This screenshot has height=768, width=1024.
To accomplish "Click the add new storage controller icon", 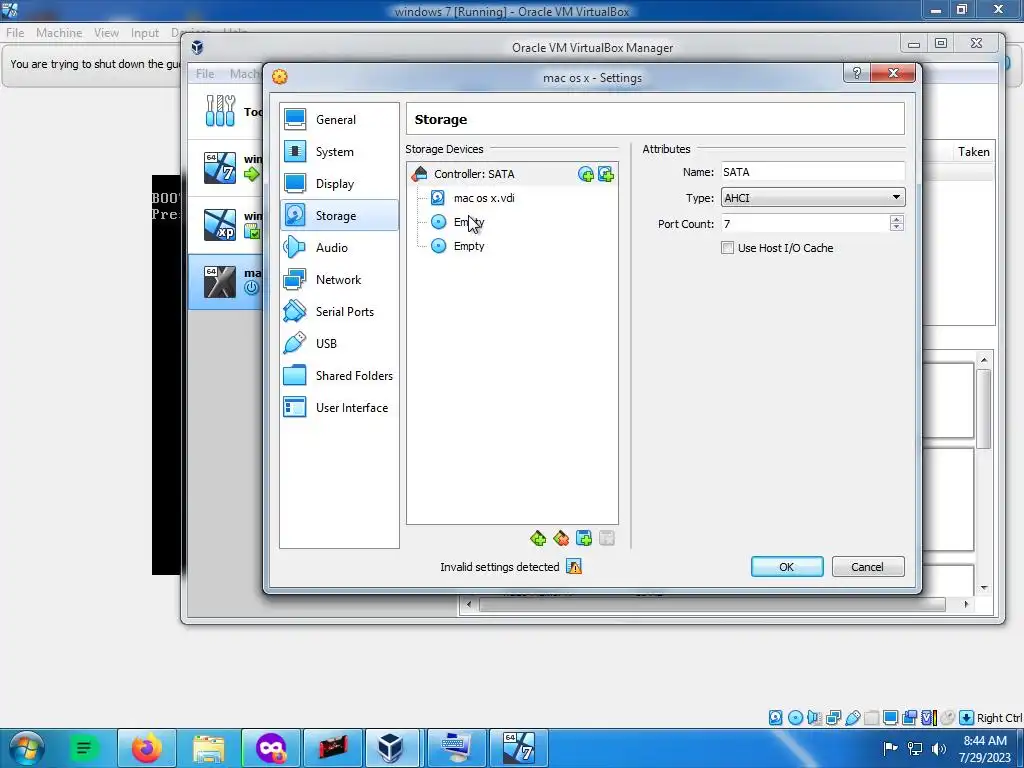I will point(538,538).
